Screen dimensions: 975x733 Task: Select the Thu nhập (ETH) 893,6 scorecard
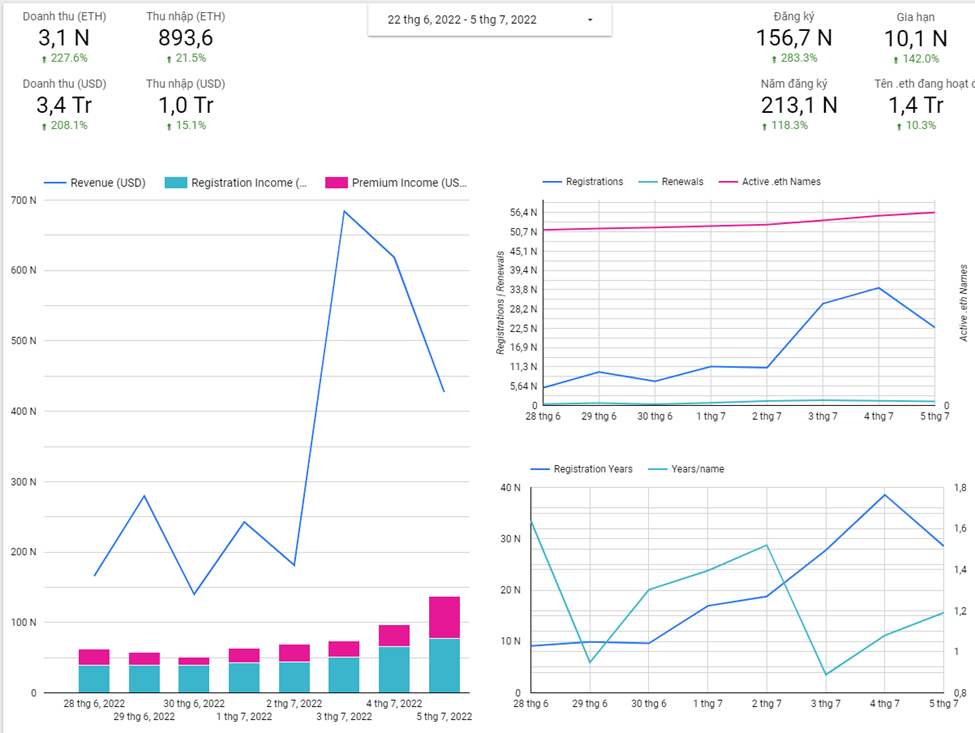[185, 38]
